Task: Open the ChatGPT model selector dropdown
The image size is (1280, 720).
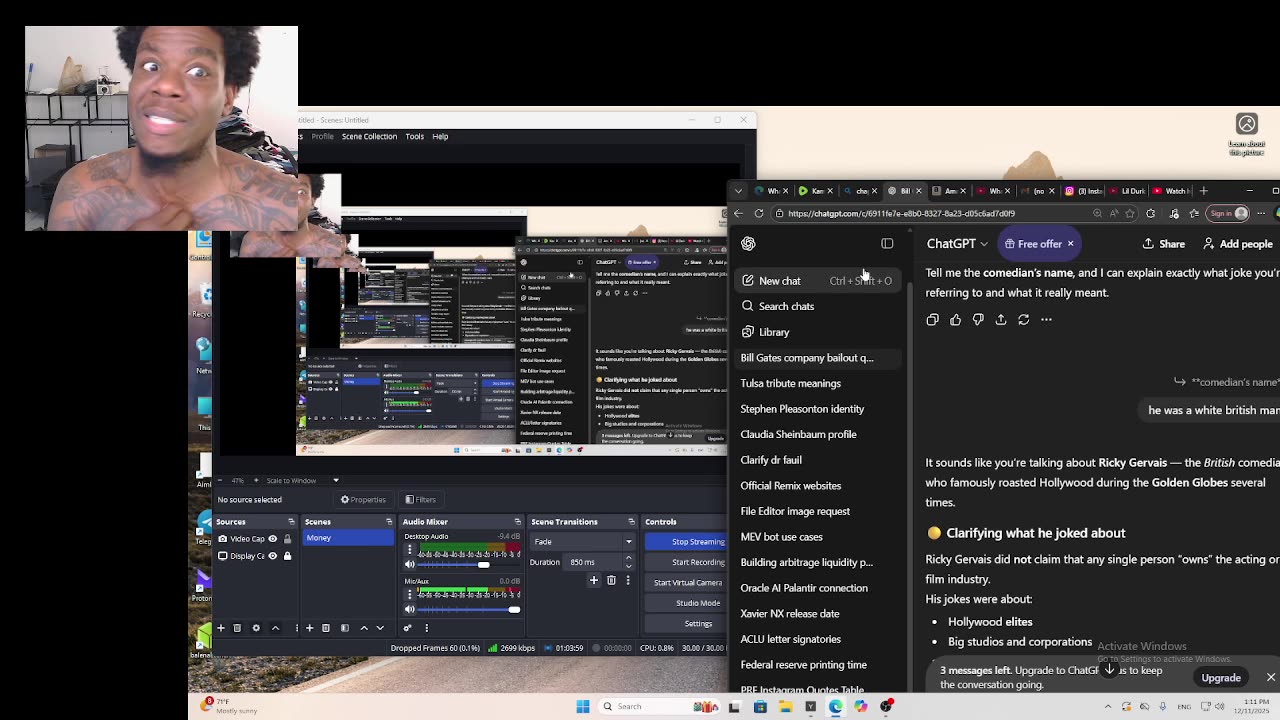Action: [957, 243]
